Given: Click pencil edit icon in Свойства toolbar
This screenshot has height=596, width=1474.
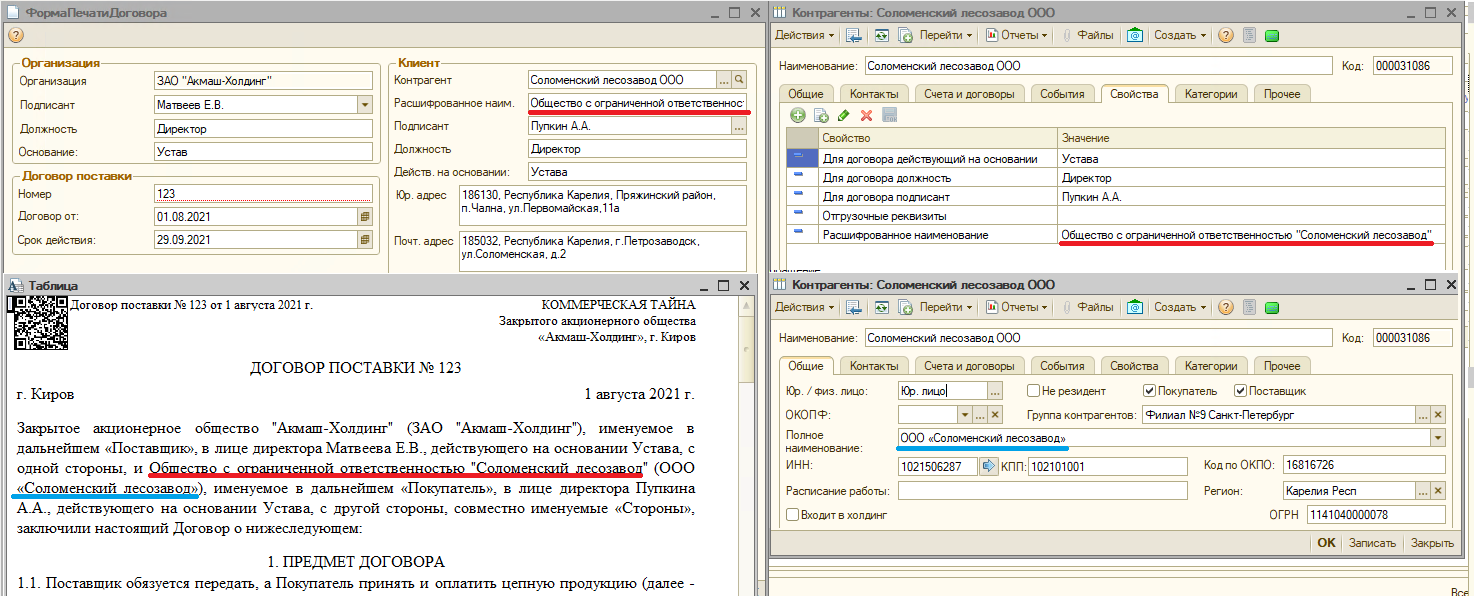Looking at the screenshot, I should coord(843,115).
